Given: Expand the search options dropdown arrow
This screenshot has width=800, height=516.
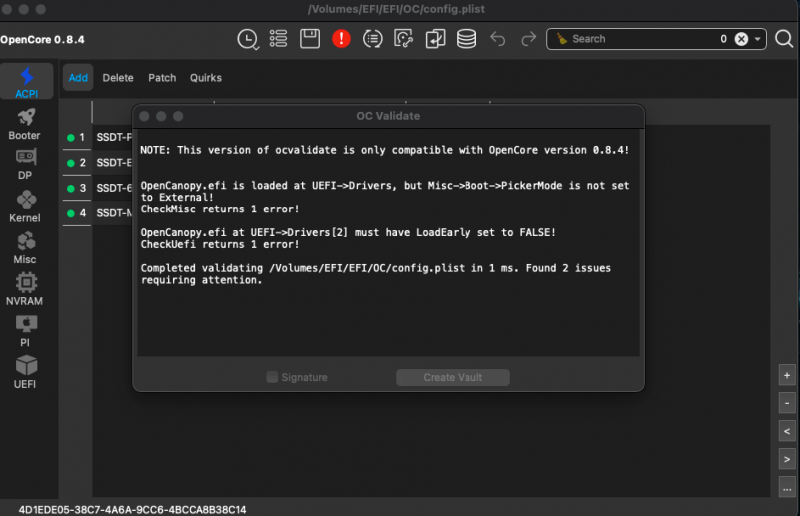Looking at the screenshot, I should pyautogui.click(x=759, y=39).
